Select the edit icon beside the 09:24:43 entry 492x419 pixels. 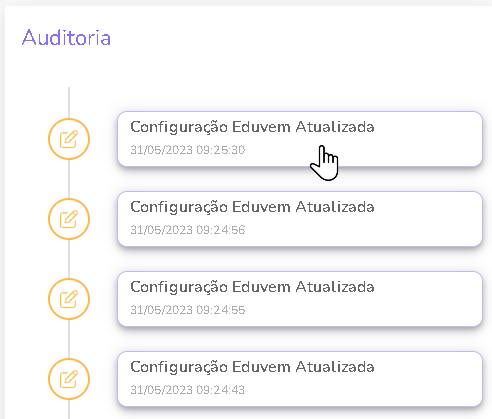69,379
